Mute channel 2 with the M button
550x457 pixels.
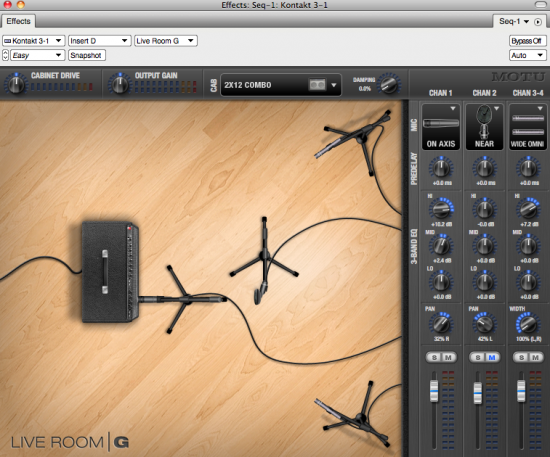[x=492, y=357]
